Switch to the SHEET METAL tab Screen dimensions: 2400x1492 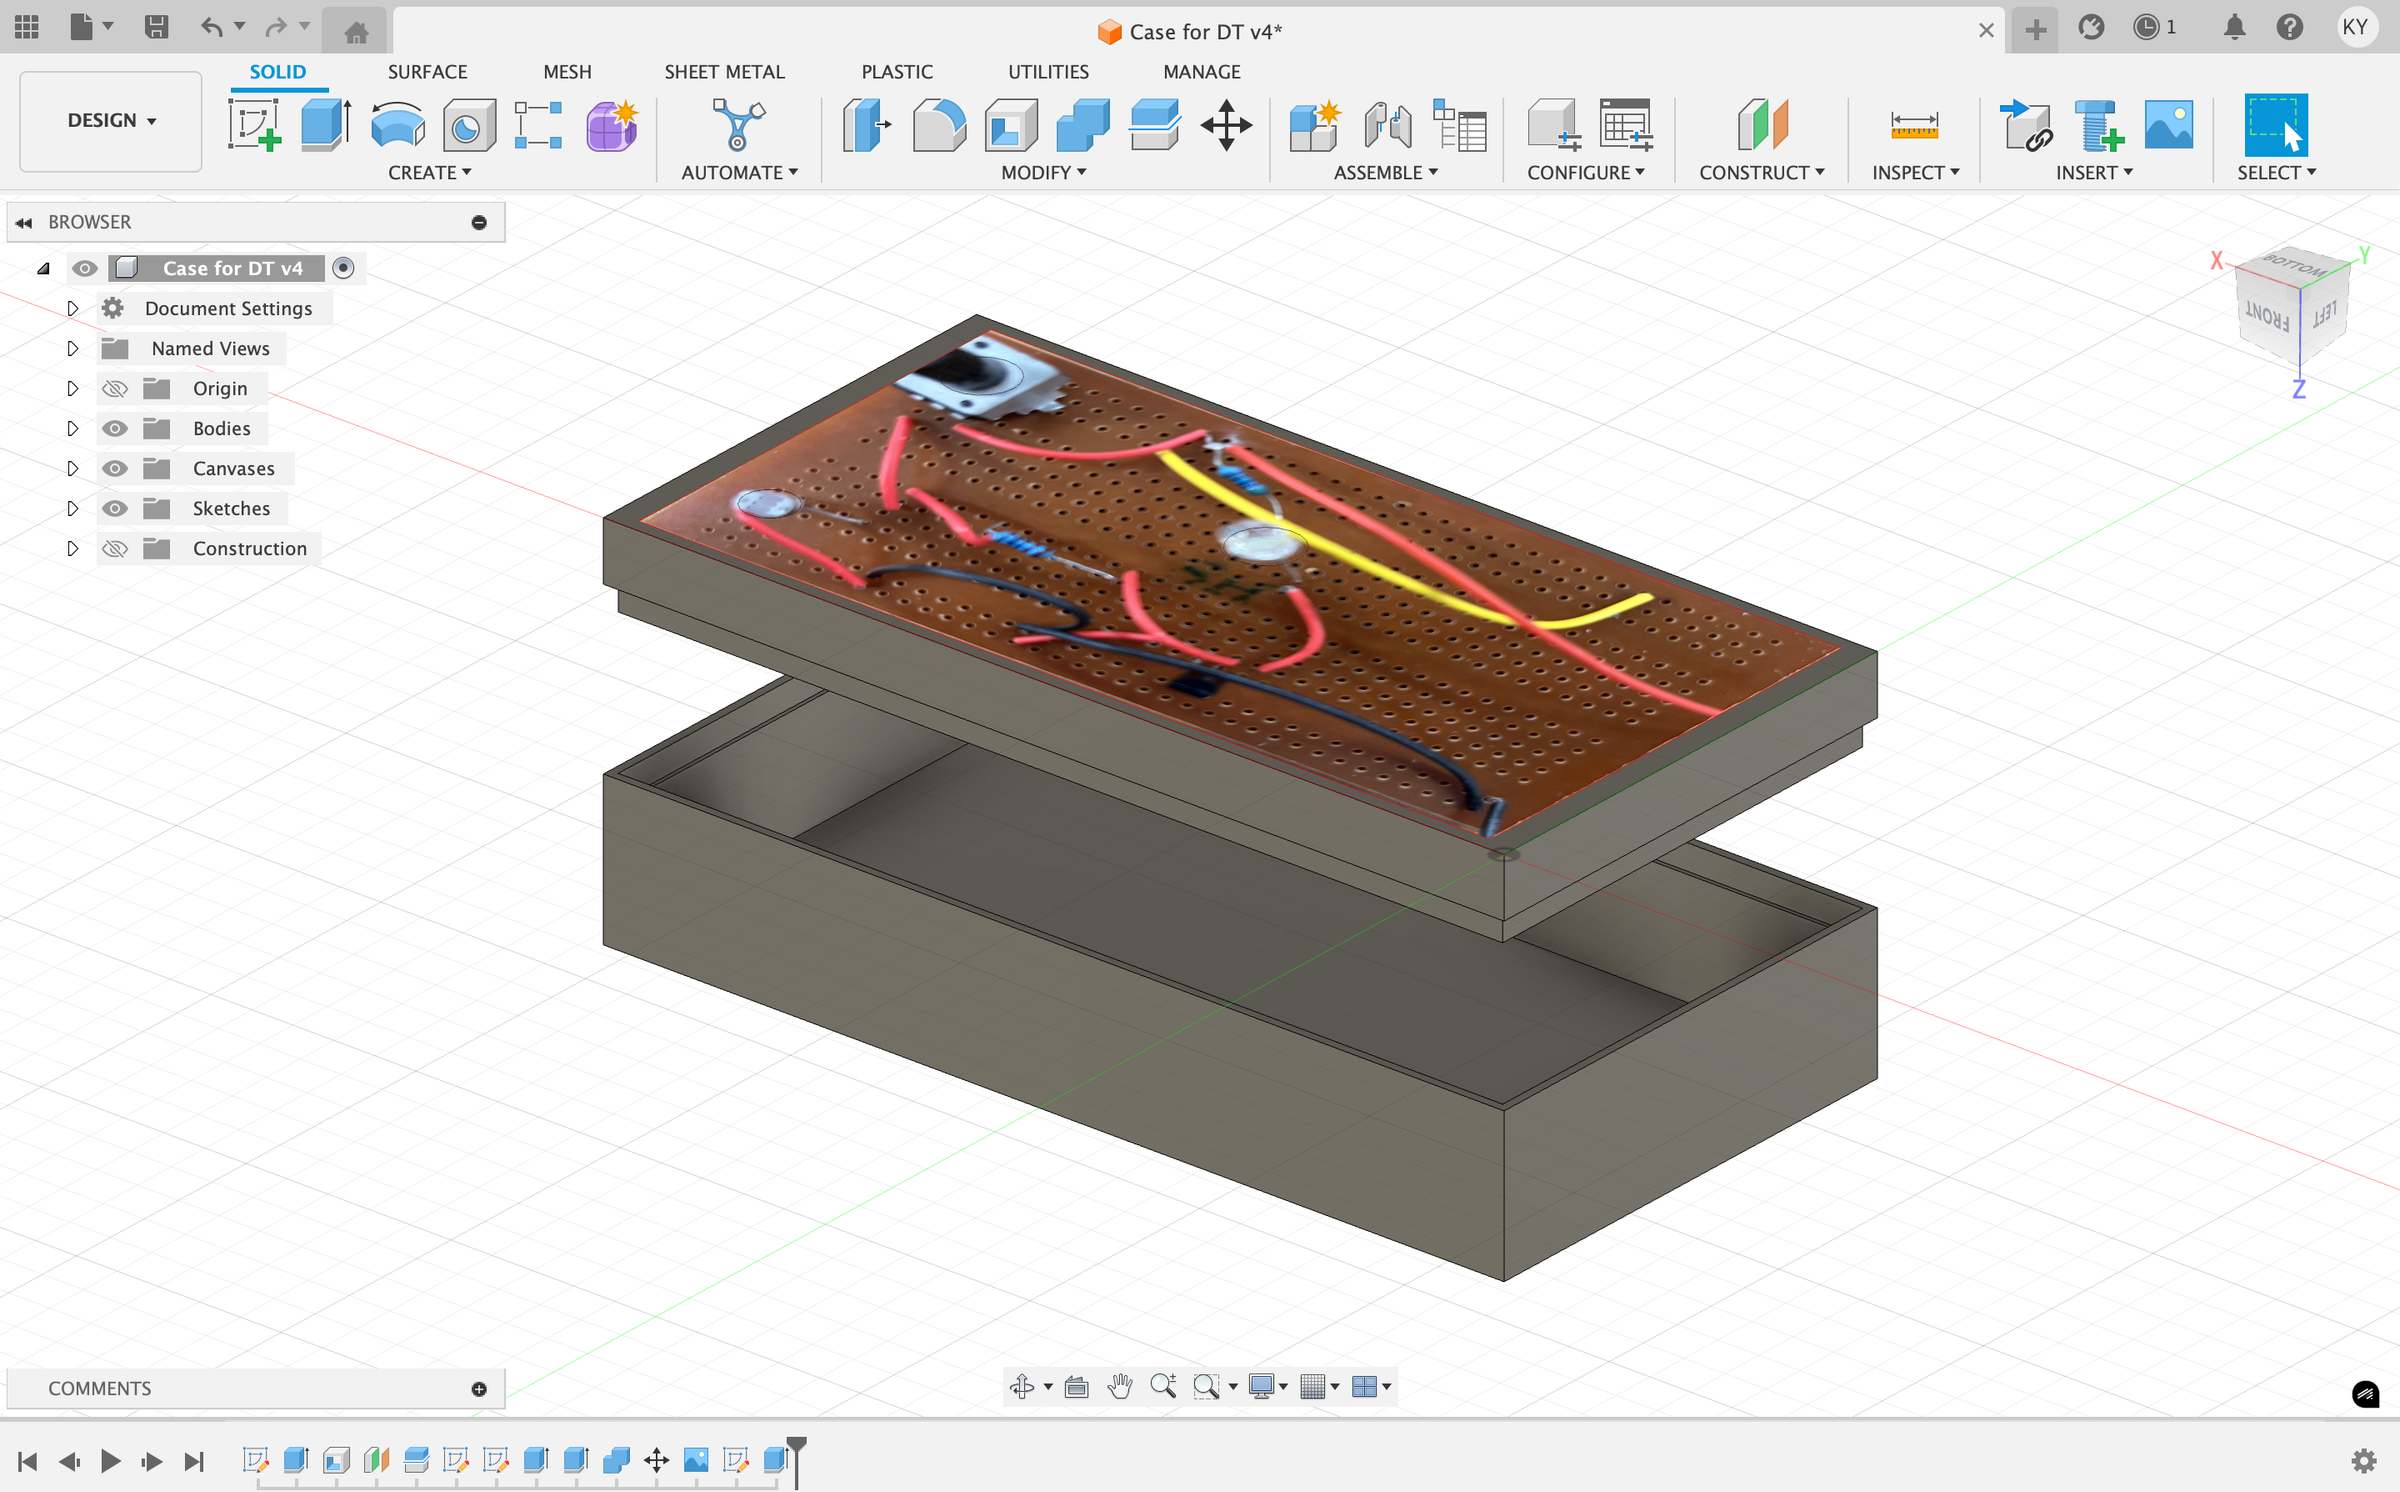(x=724, y=72)
